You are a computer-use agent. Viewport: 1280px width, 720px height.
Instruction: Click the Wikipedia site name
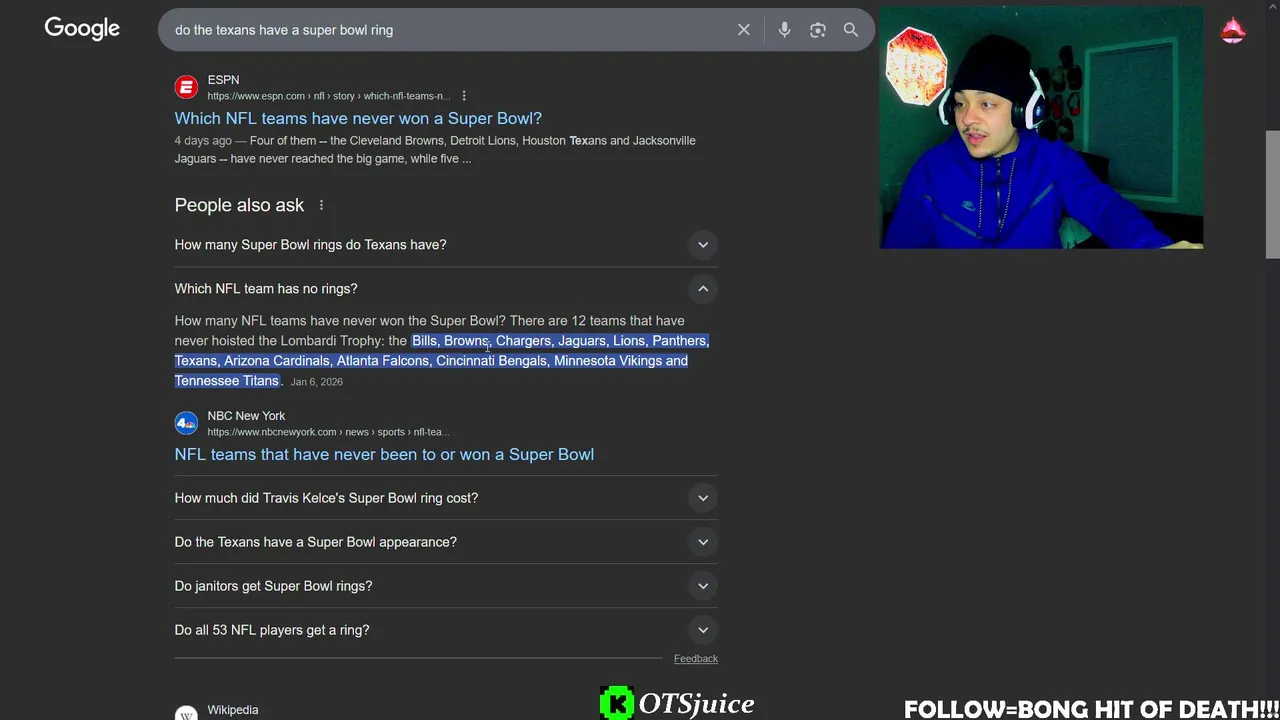click(x=233, y=710)
